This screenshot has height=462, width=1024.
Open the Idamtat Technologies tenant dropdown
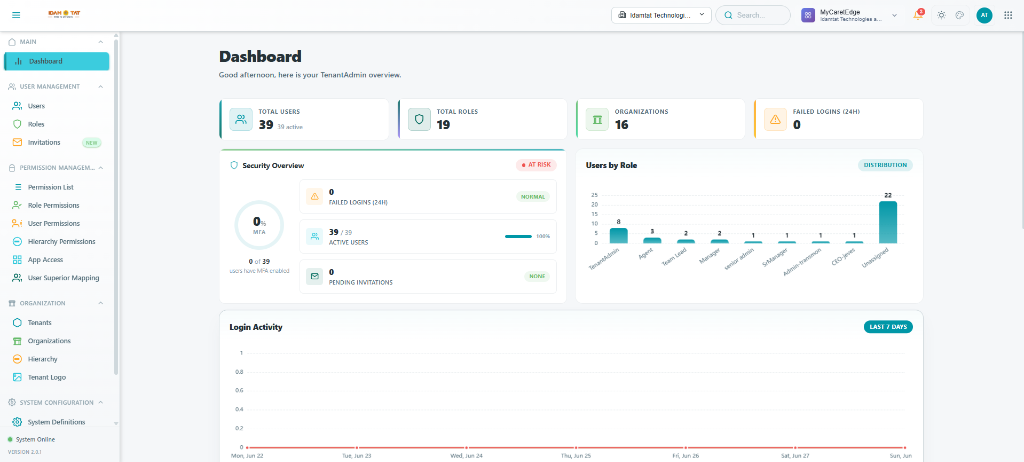tap(661, 15)
